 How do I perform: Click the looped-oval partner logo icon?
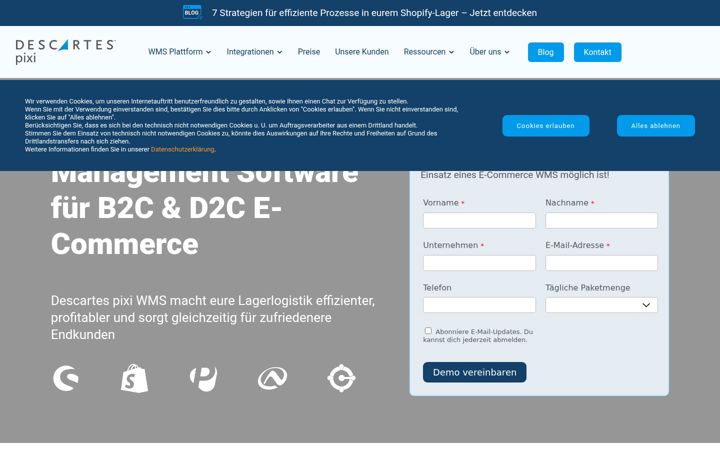tap(272, 378)
